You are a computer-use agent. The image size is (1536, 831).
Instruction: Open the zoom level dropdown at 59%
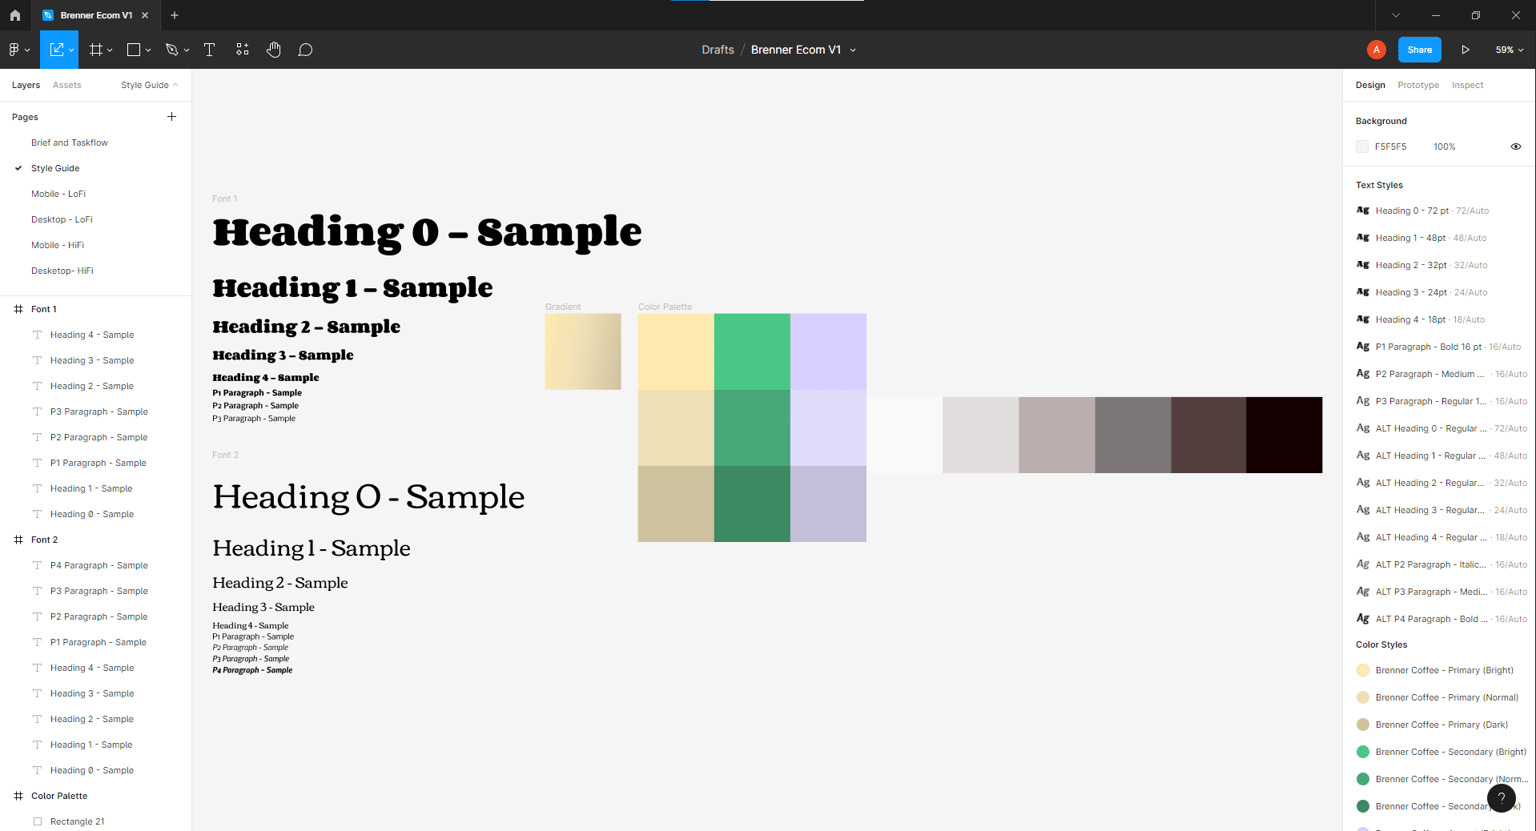point(1509,50)
